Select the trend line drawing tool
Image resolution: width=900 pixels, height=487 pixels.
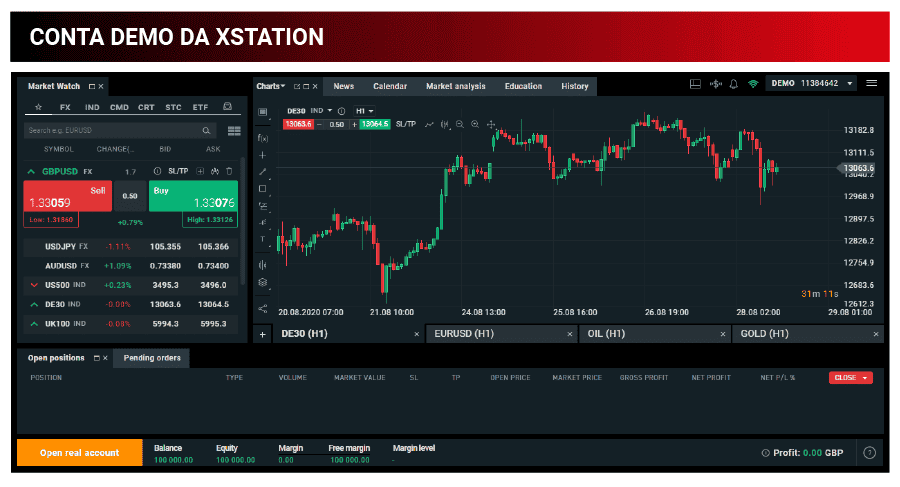(263, 172)
